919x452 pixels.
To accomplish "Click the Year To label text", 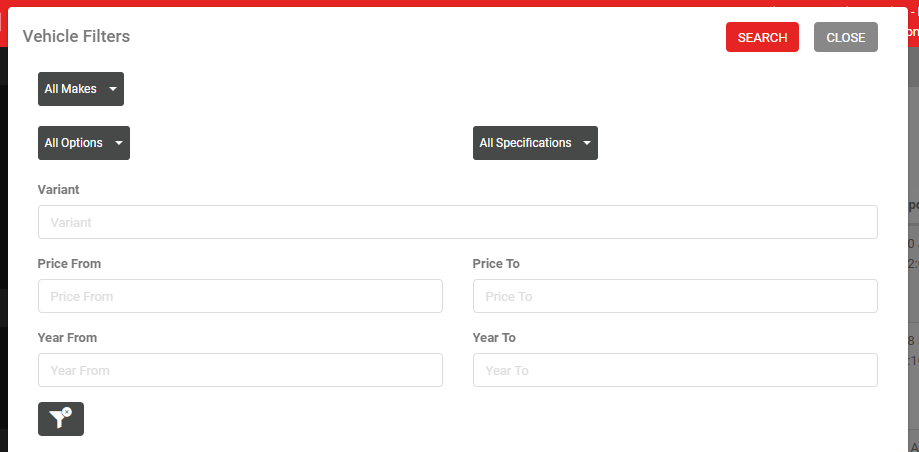I will [x=494, y=338].
